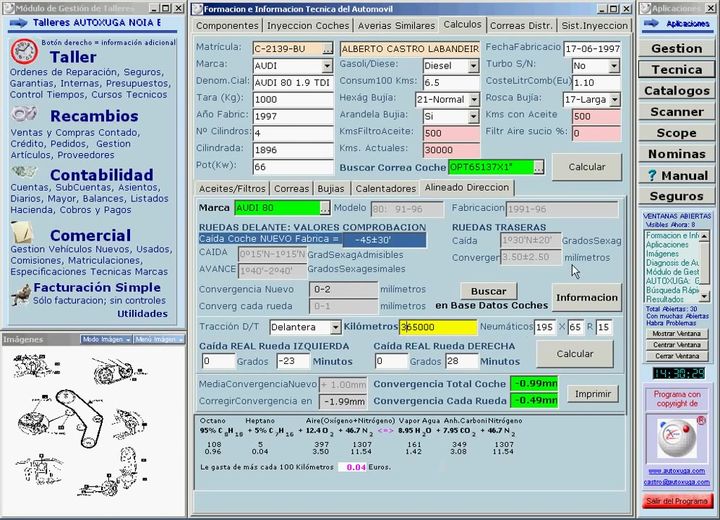Screen dimensions: 720x520
Task: Click the upper Calcular button
Action: coord(587,167)
